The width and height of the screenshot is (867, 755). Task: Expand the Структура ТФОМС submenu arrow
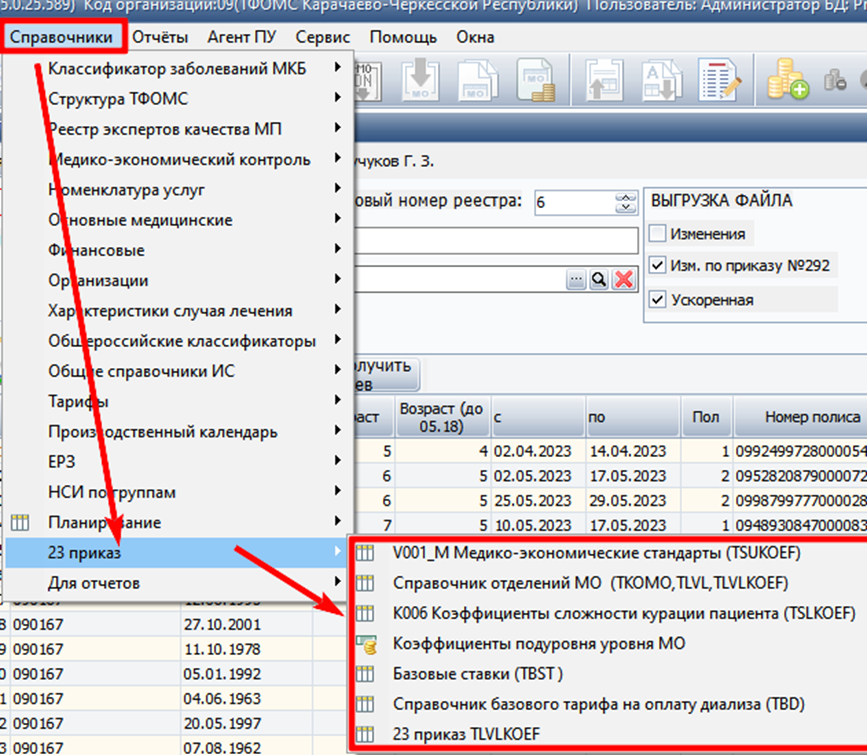pyautogui.click(x=338, y=98)
